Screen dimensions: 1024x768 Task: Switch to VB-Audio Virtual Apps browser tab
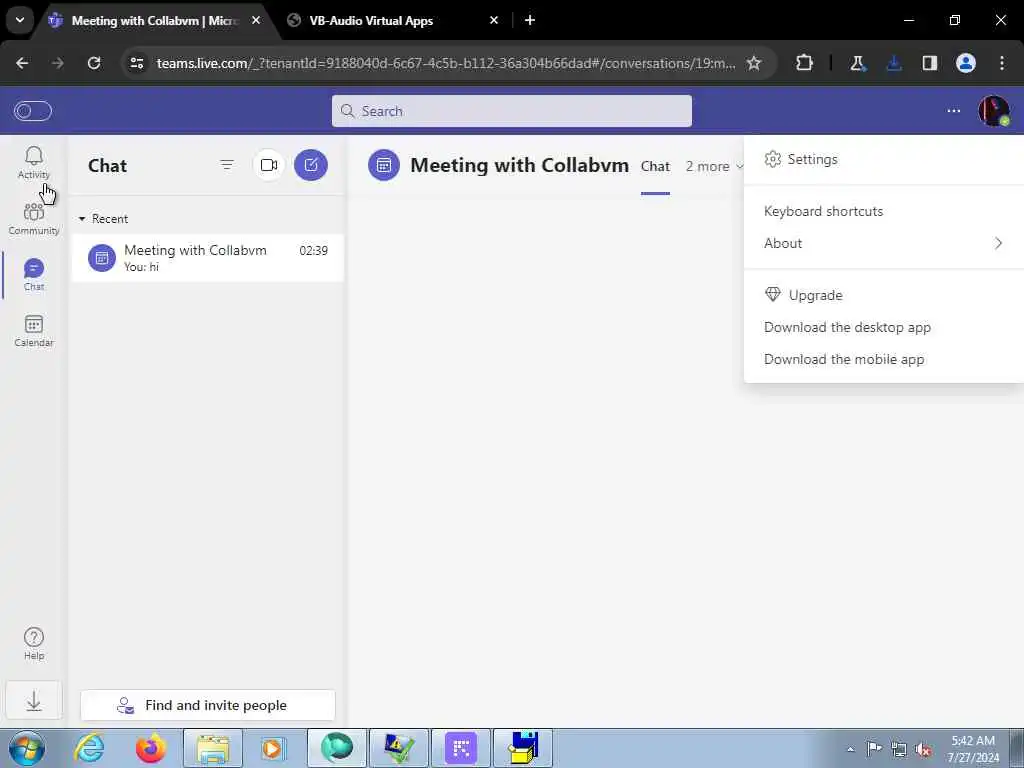[392, 20]
